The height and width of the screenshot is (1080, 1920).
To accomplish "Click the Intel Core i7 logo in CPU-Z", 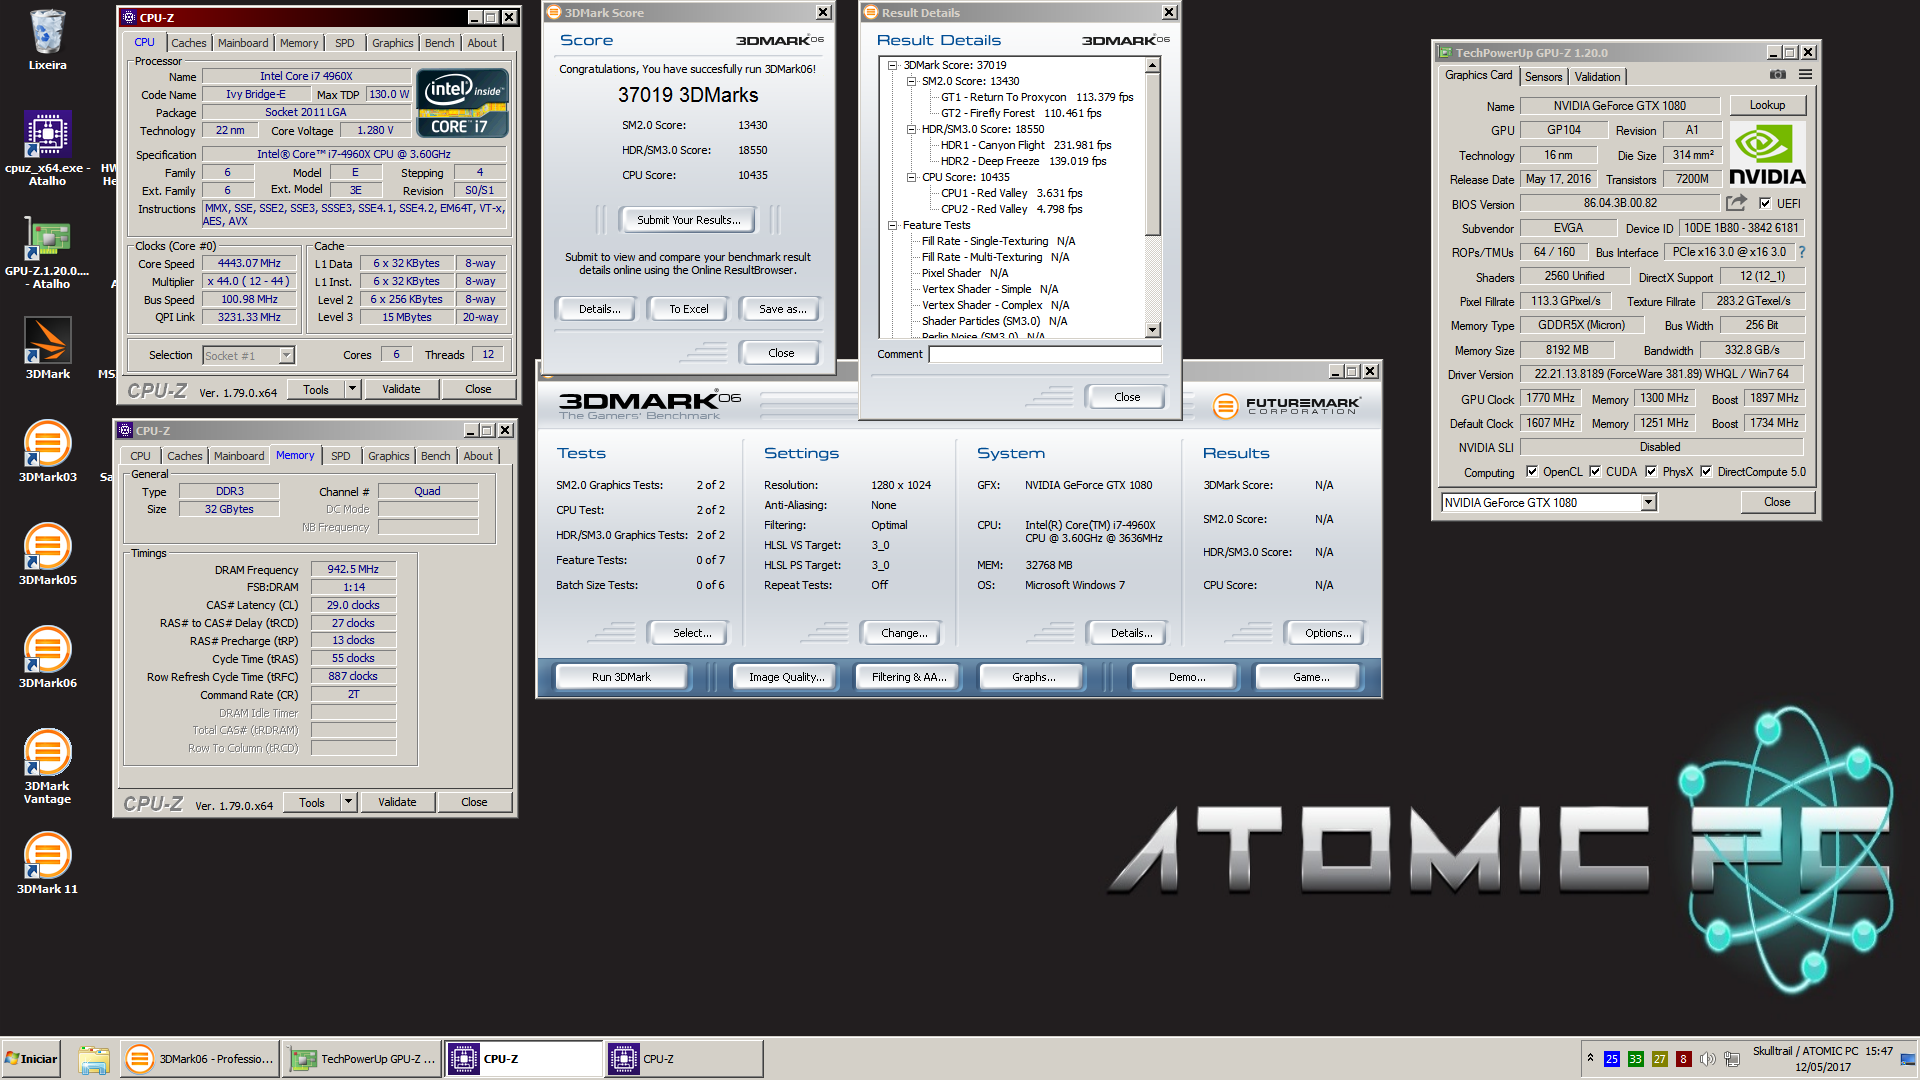I will pos(462,103).
